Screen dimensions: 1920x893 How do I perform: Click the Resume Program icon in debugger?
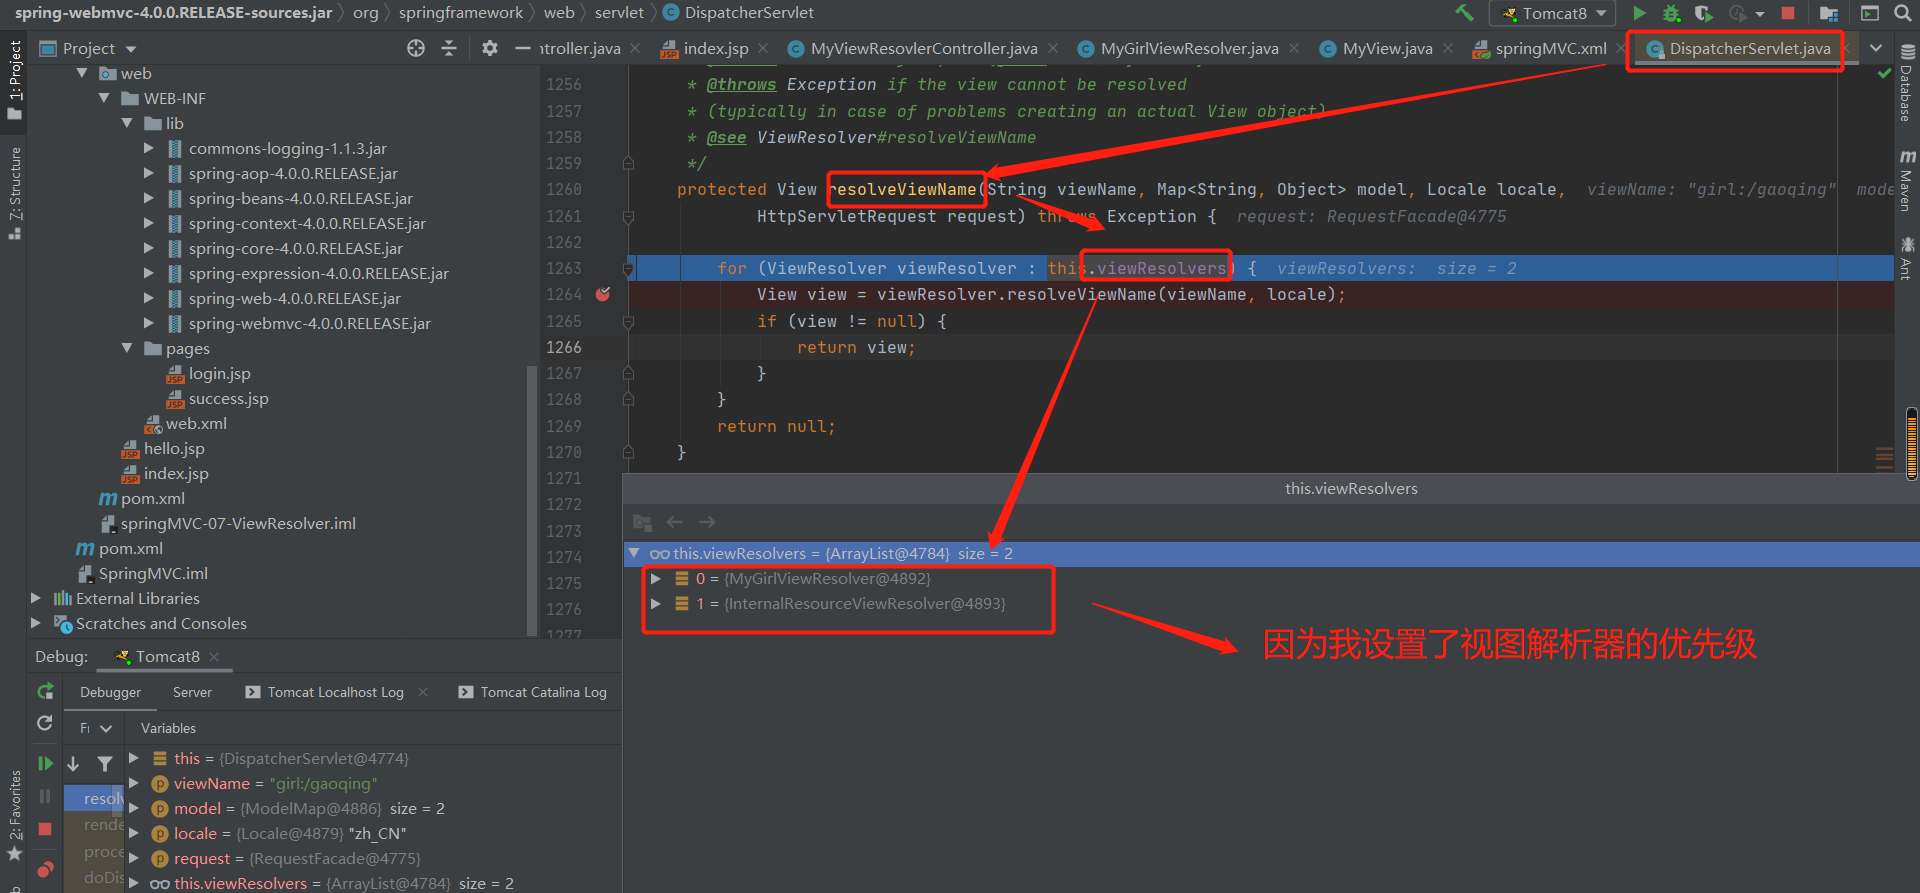point(45,763)
